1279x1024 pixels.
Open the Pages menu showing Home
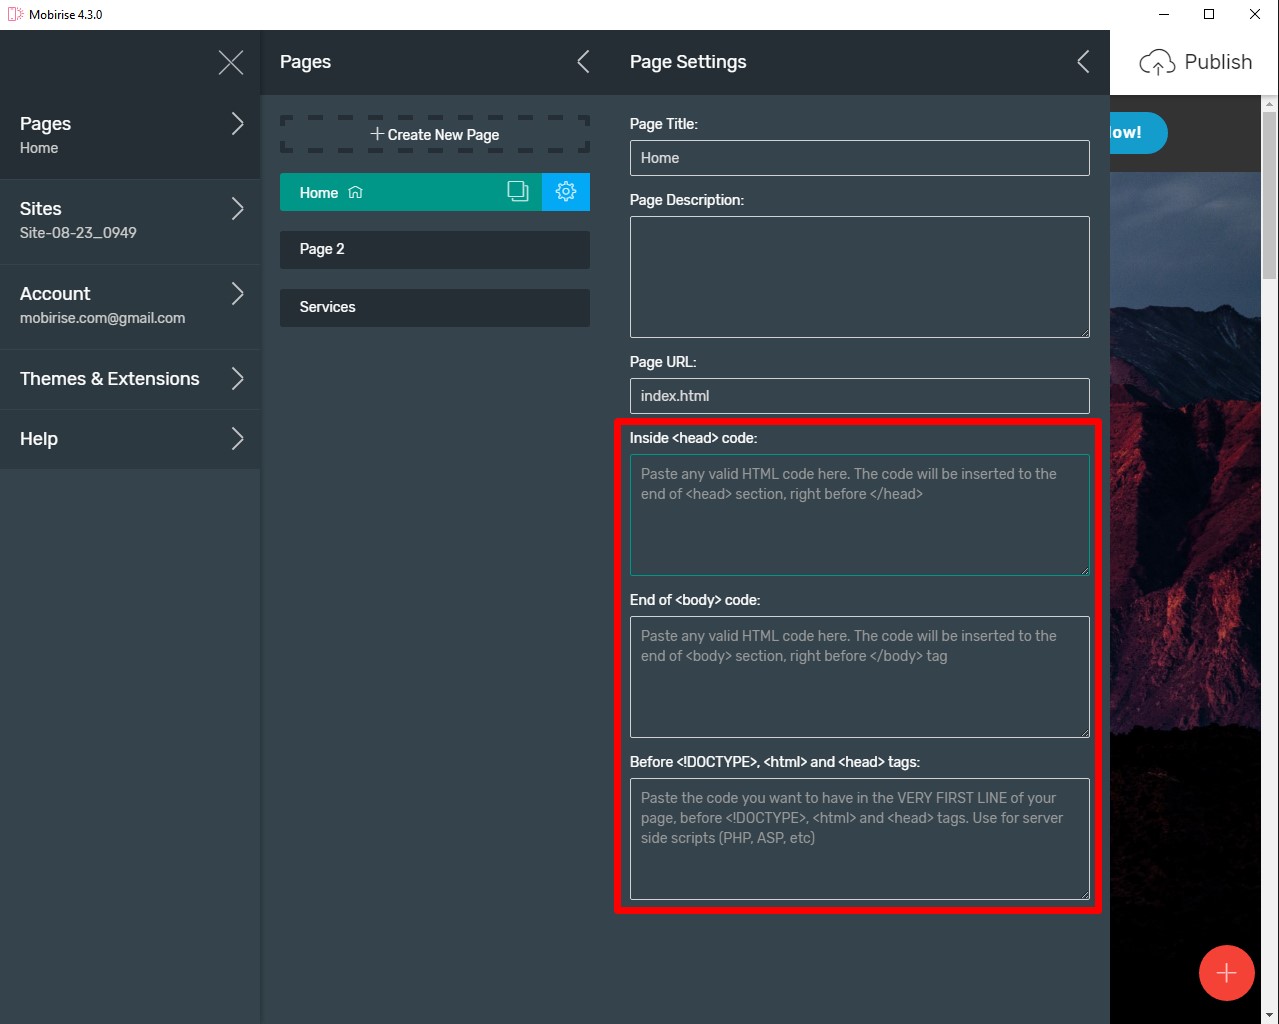[x=130, y=134]
